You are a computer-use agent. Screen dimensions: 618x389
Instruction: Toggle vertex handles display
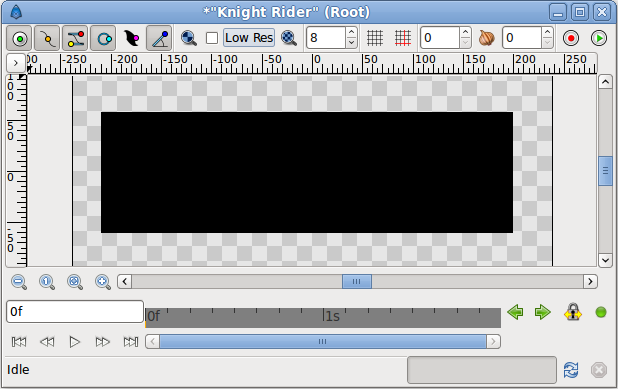pyautogui.click(x=47, y=38)
